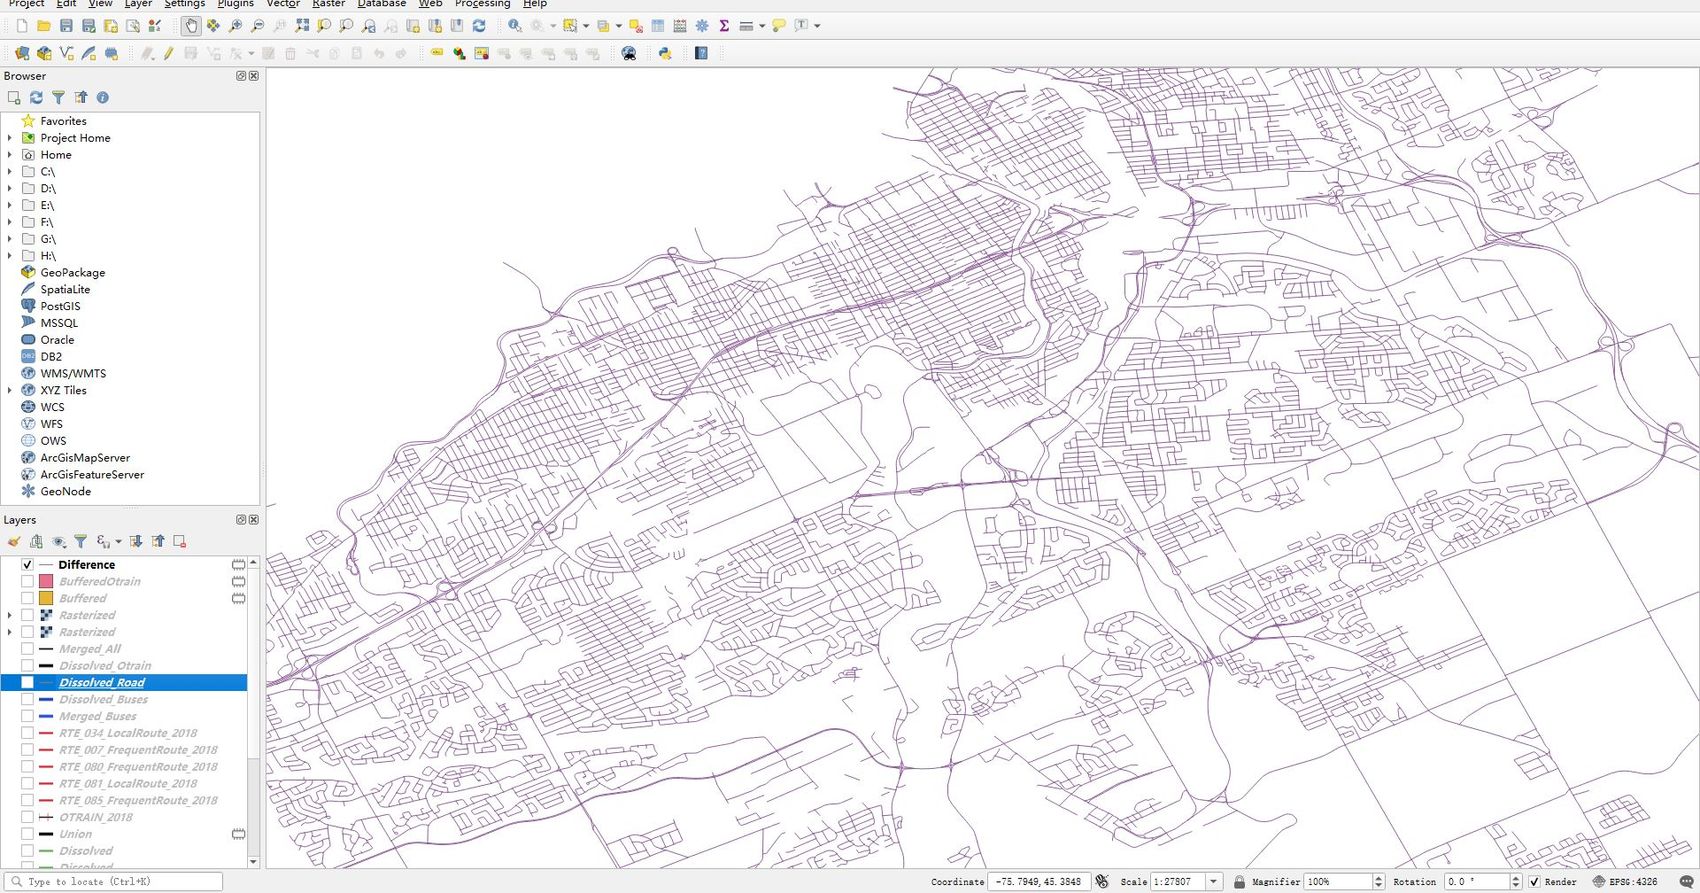The image size is (1700, 893).
Task: Activate the Identify Features tool
Action: click(514, 26)
